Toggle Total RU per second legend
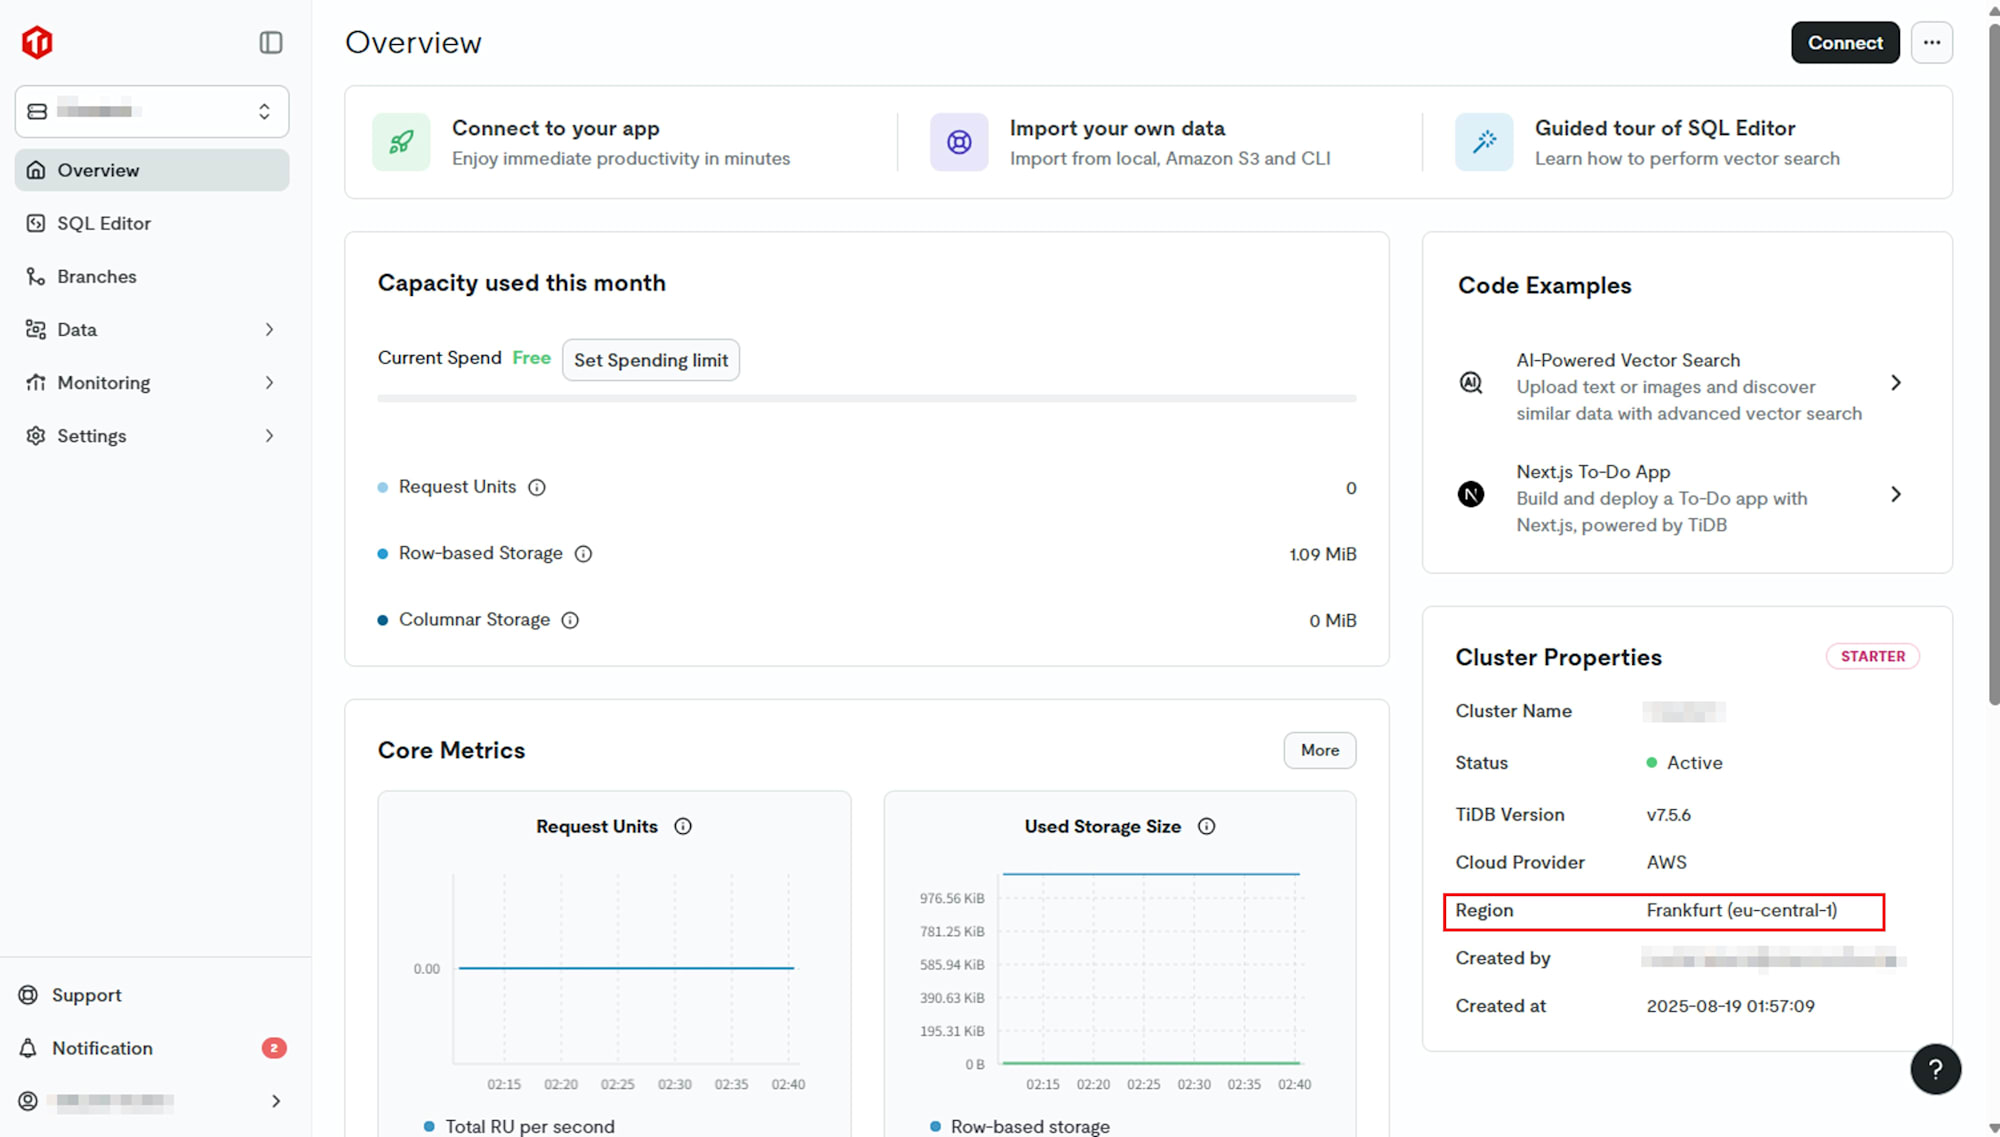The height and width of the screenshot is (1137, 2000). (x=519, y=1126)
